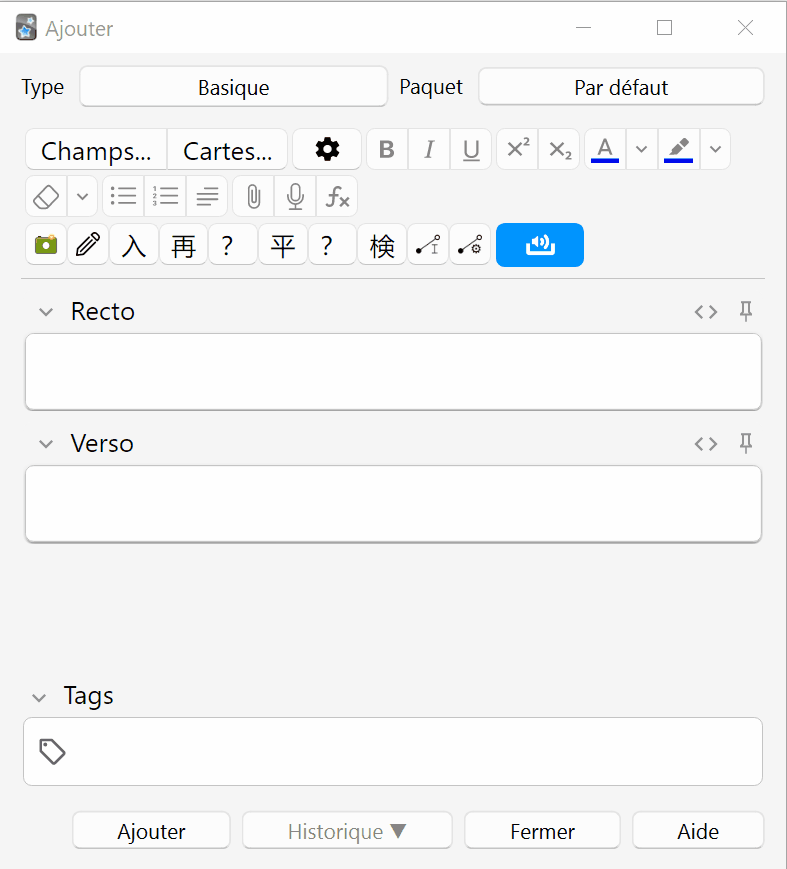Attach a media file with paperclip

coord(253,196)
